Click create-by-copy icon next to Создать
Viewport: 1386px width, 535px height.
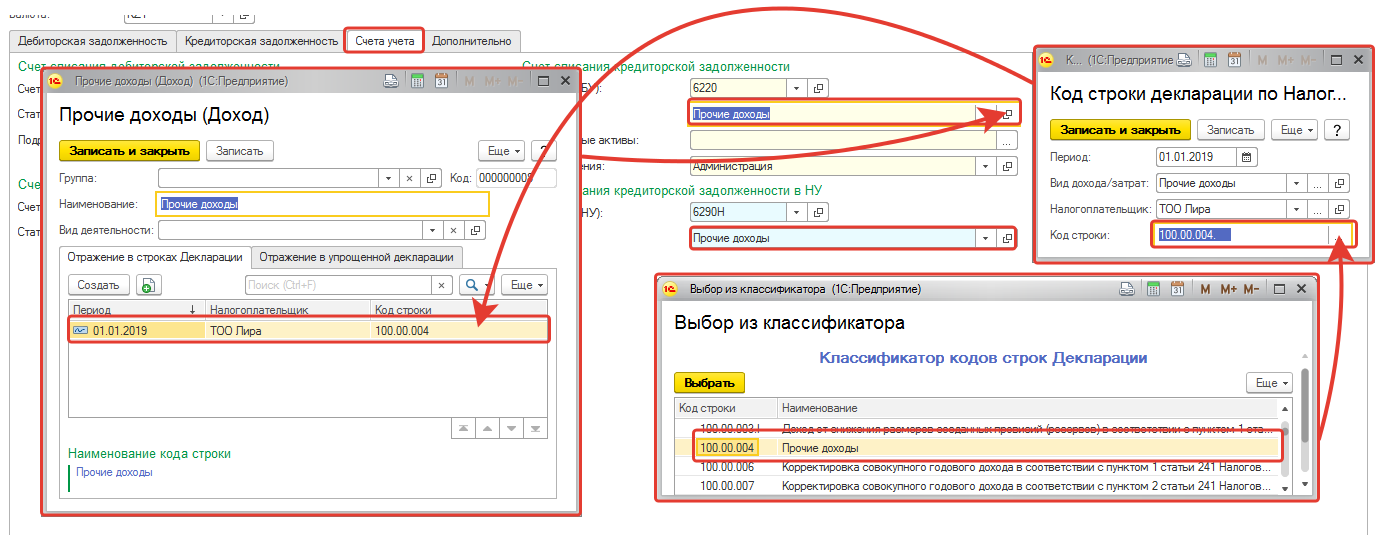pos(148,285)
